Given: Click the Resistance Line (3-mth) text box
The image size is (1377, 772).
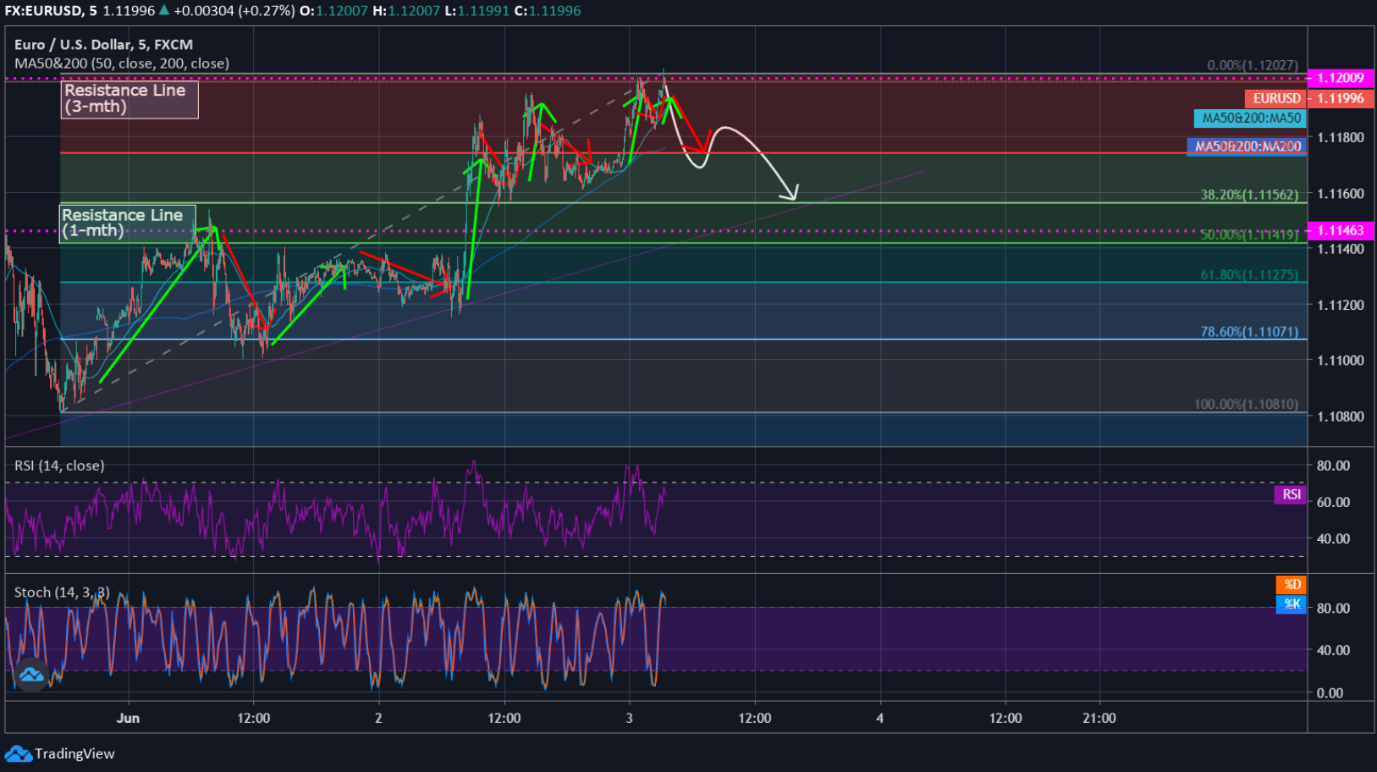Looking at the screenshot, I should click(129, 98).
